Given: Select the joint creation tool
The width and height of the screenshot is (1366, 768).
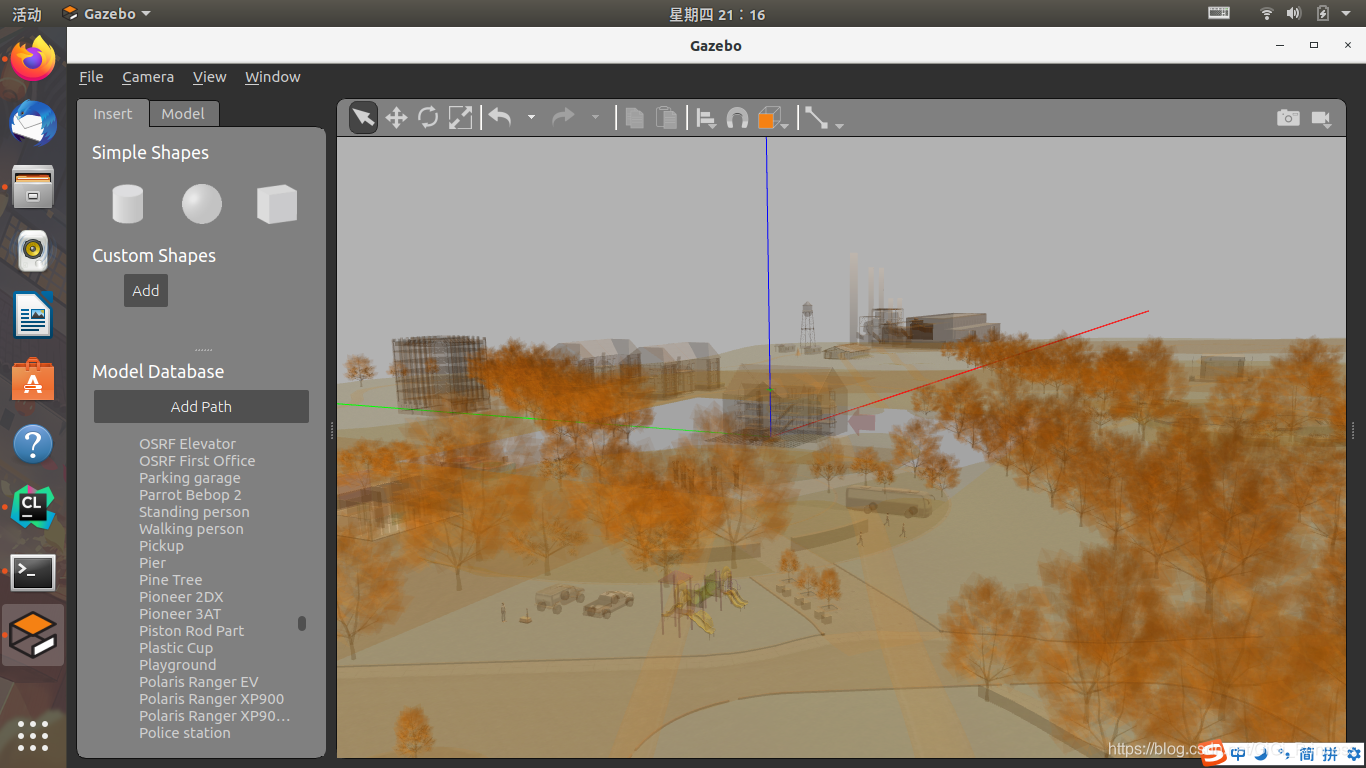Looking at the screenshot, I should pyautogui.click(x=817, y=118).
